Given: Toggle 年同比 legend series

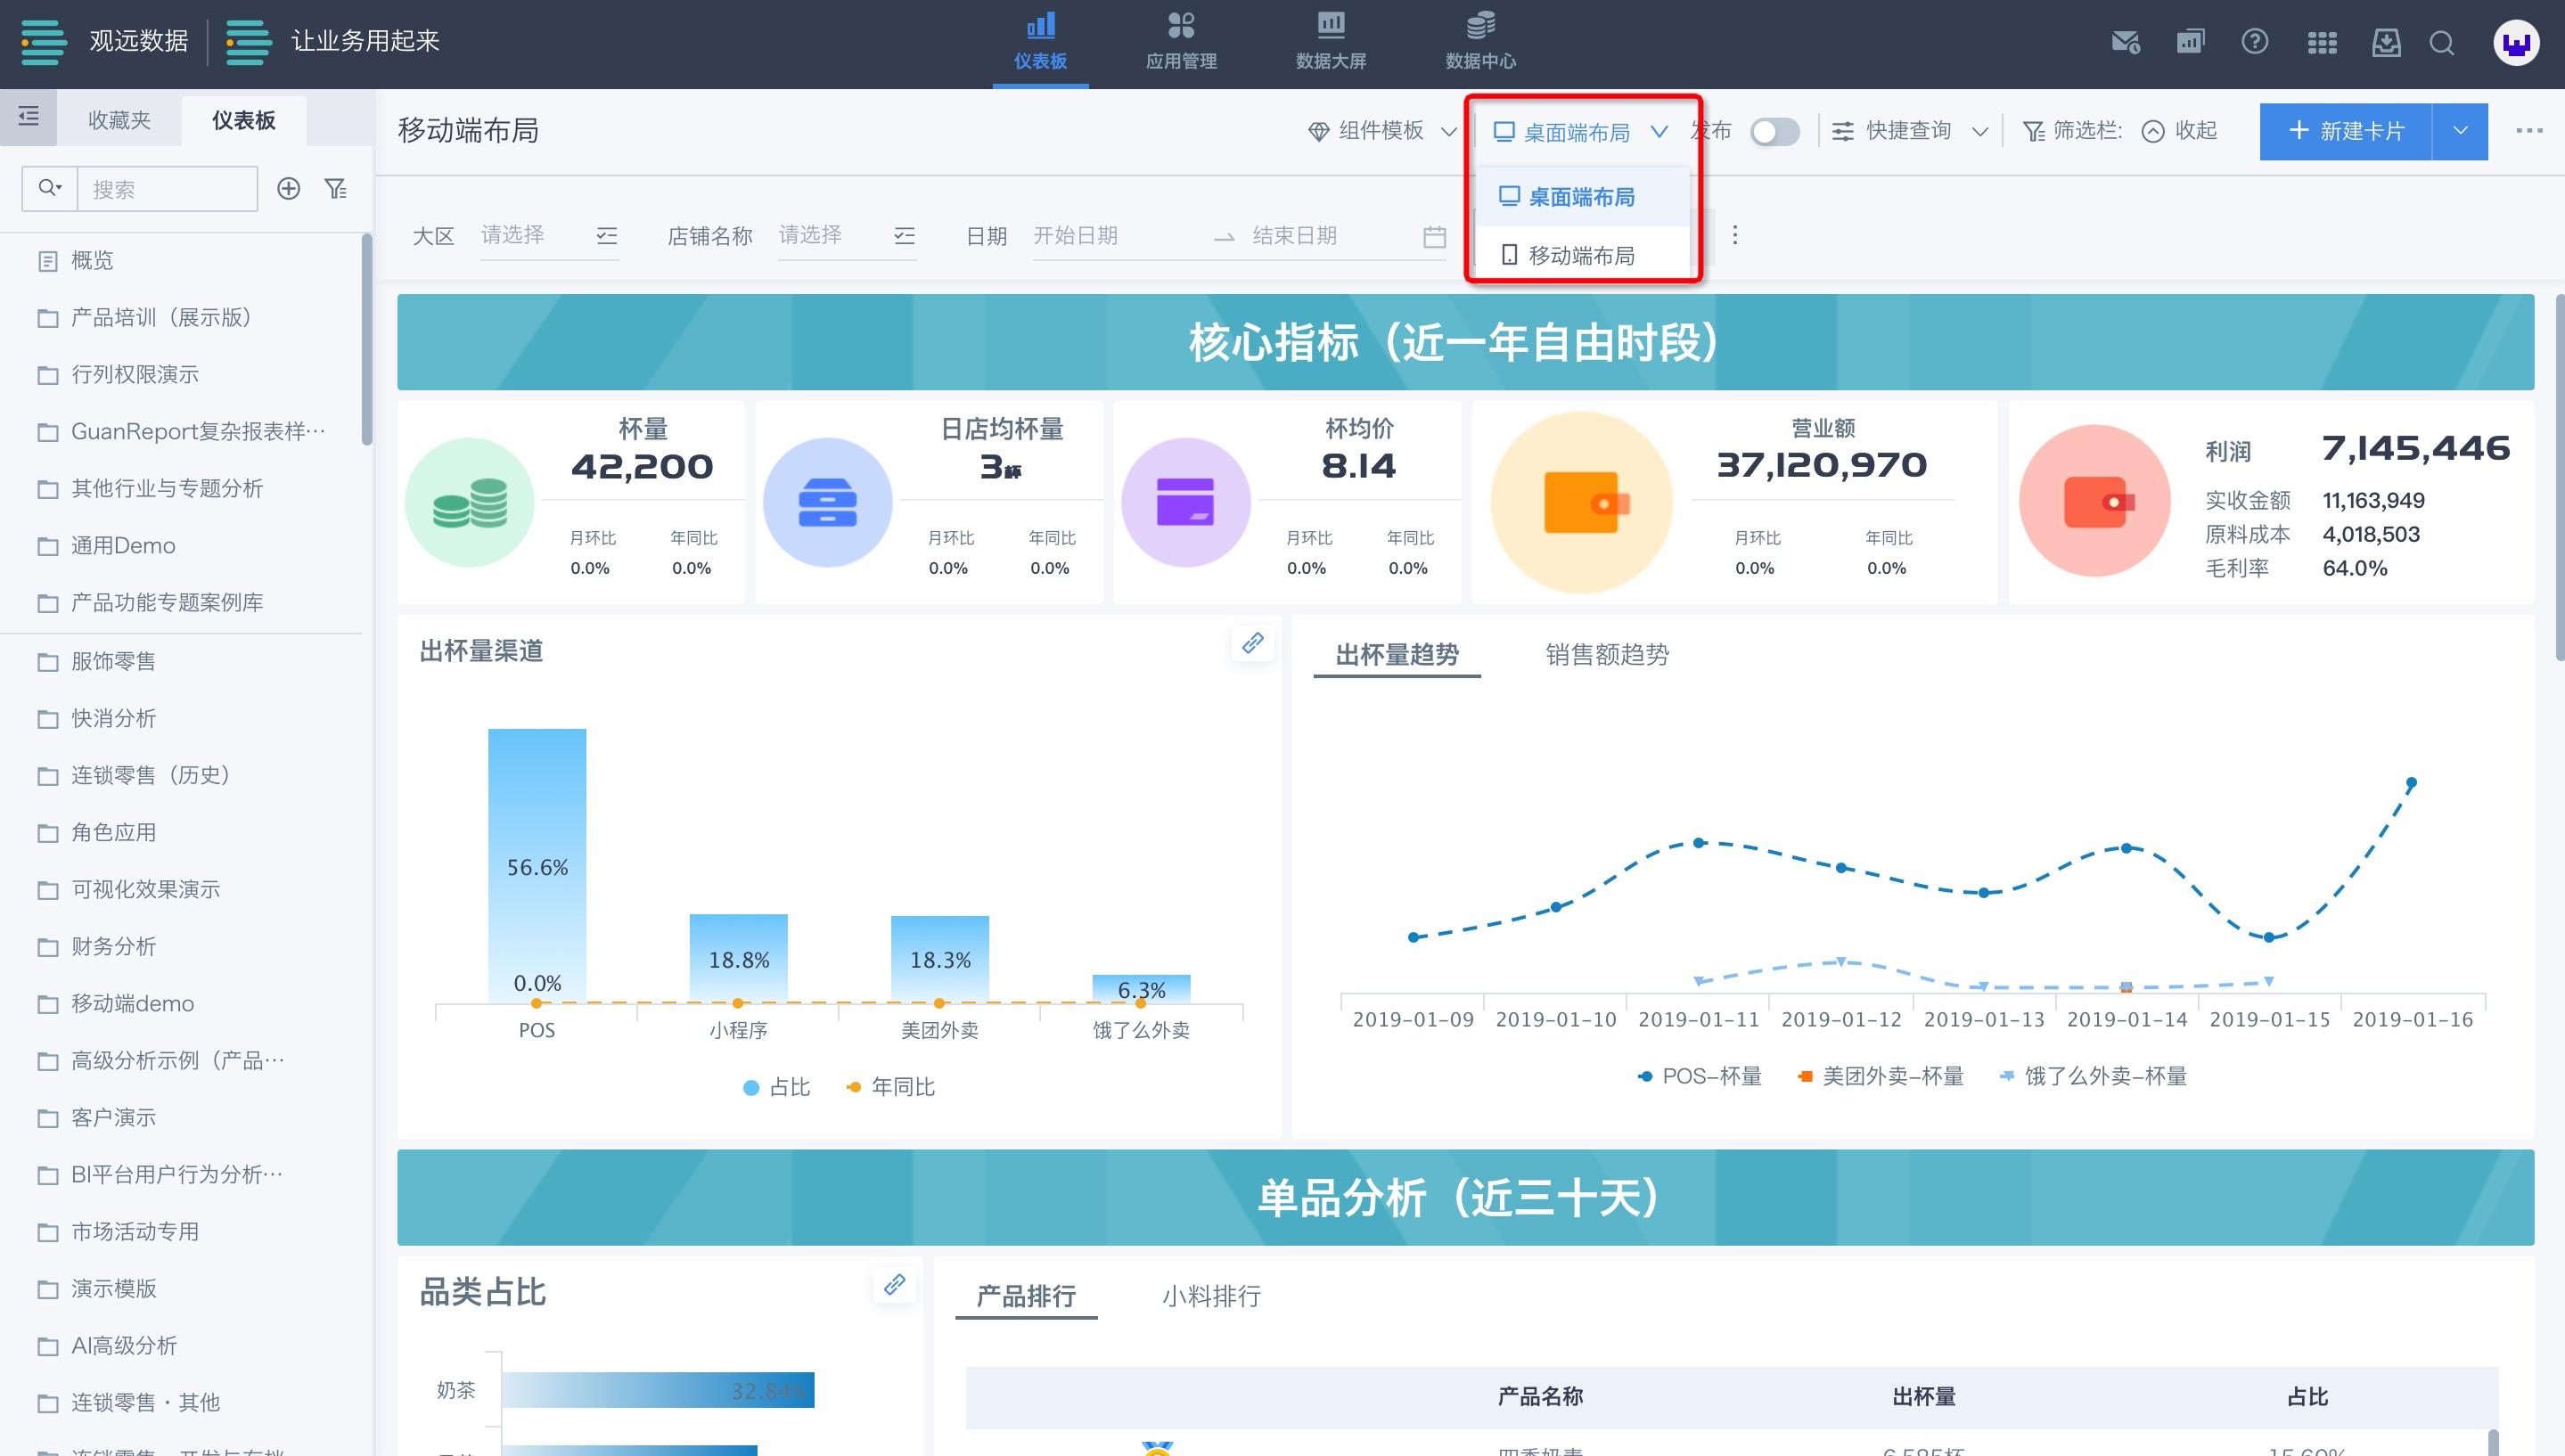Looking at the screenshot, I should [x=890, y=1087].
